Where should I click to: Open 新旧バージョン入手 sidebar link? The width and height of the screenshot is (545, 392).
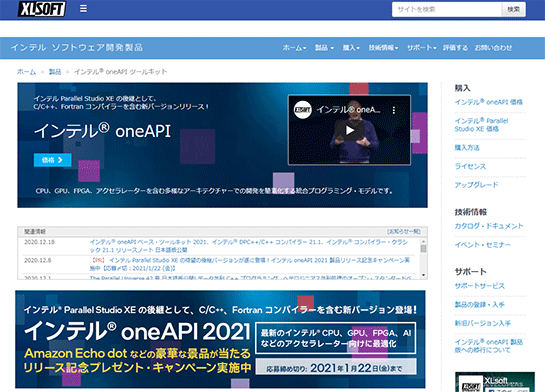coord(483,323)
